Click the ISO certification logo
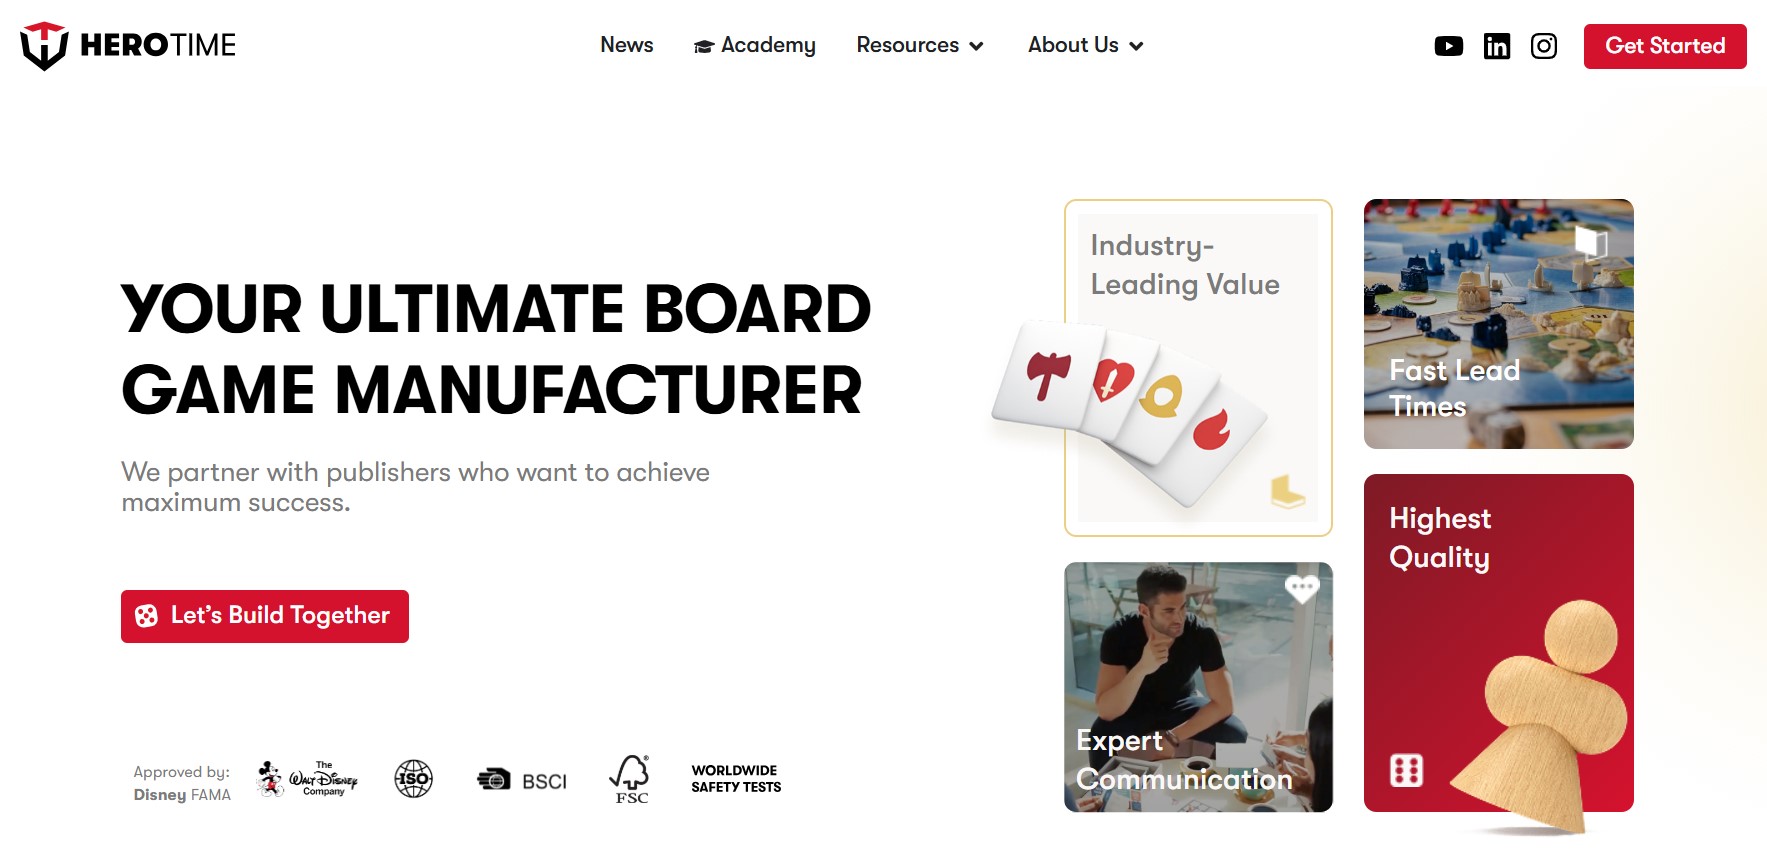 [x=413, y=778]
